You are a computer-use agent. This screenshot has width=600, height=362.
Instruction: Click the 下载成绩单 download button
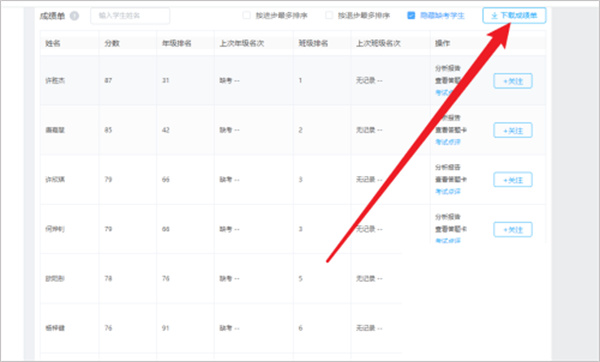tap(514, 15)
